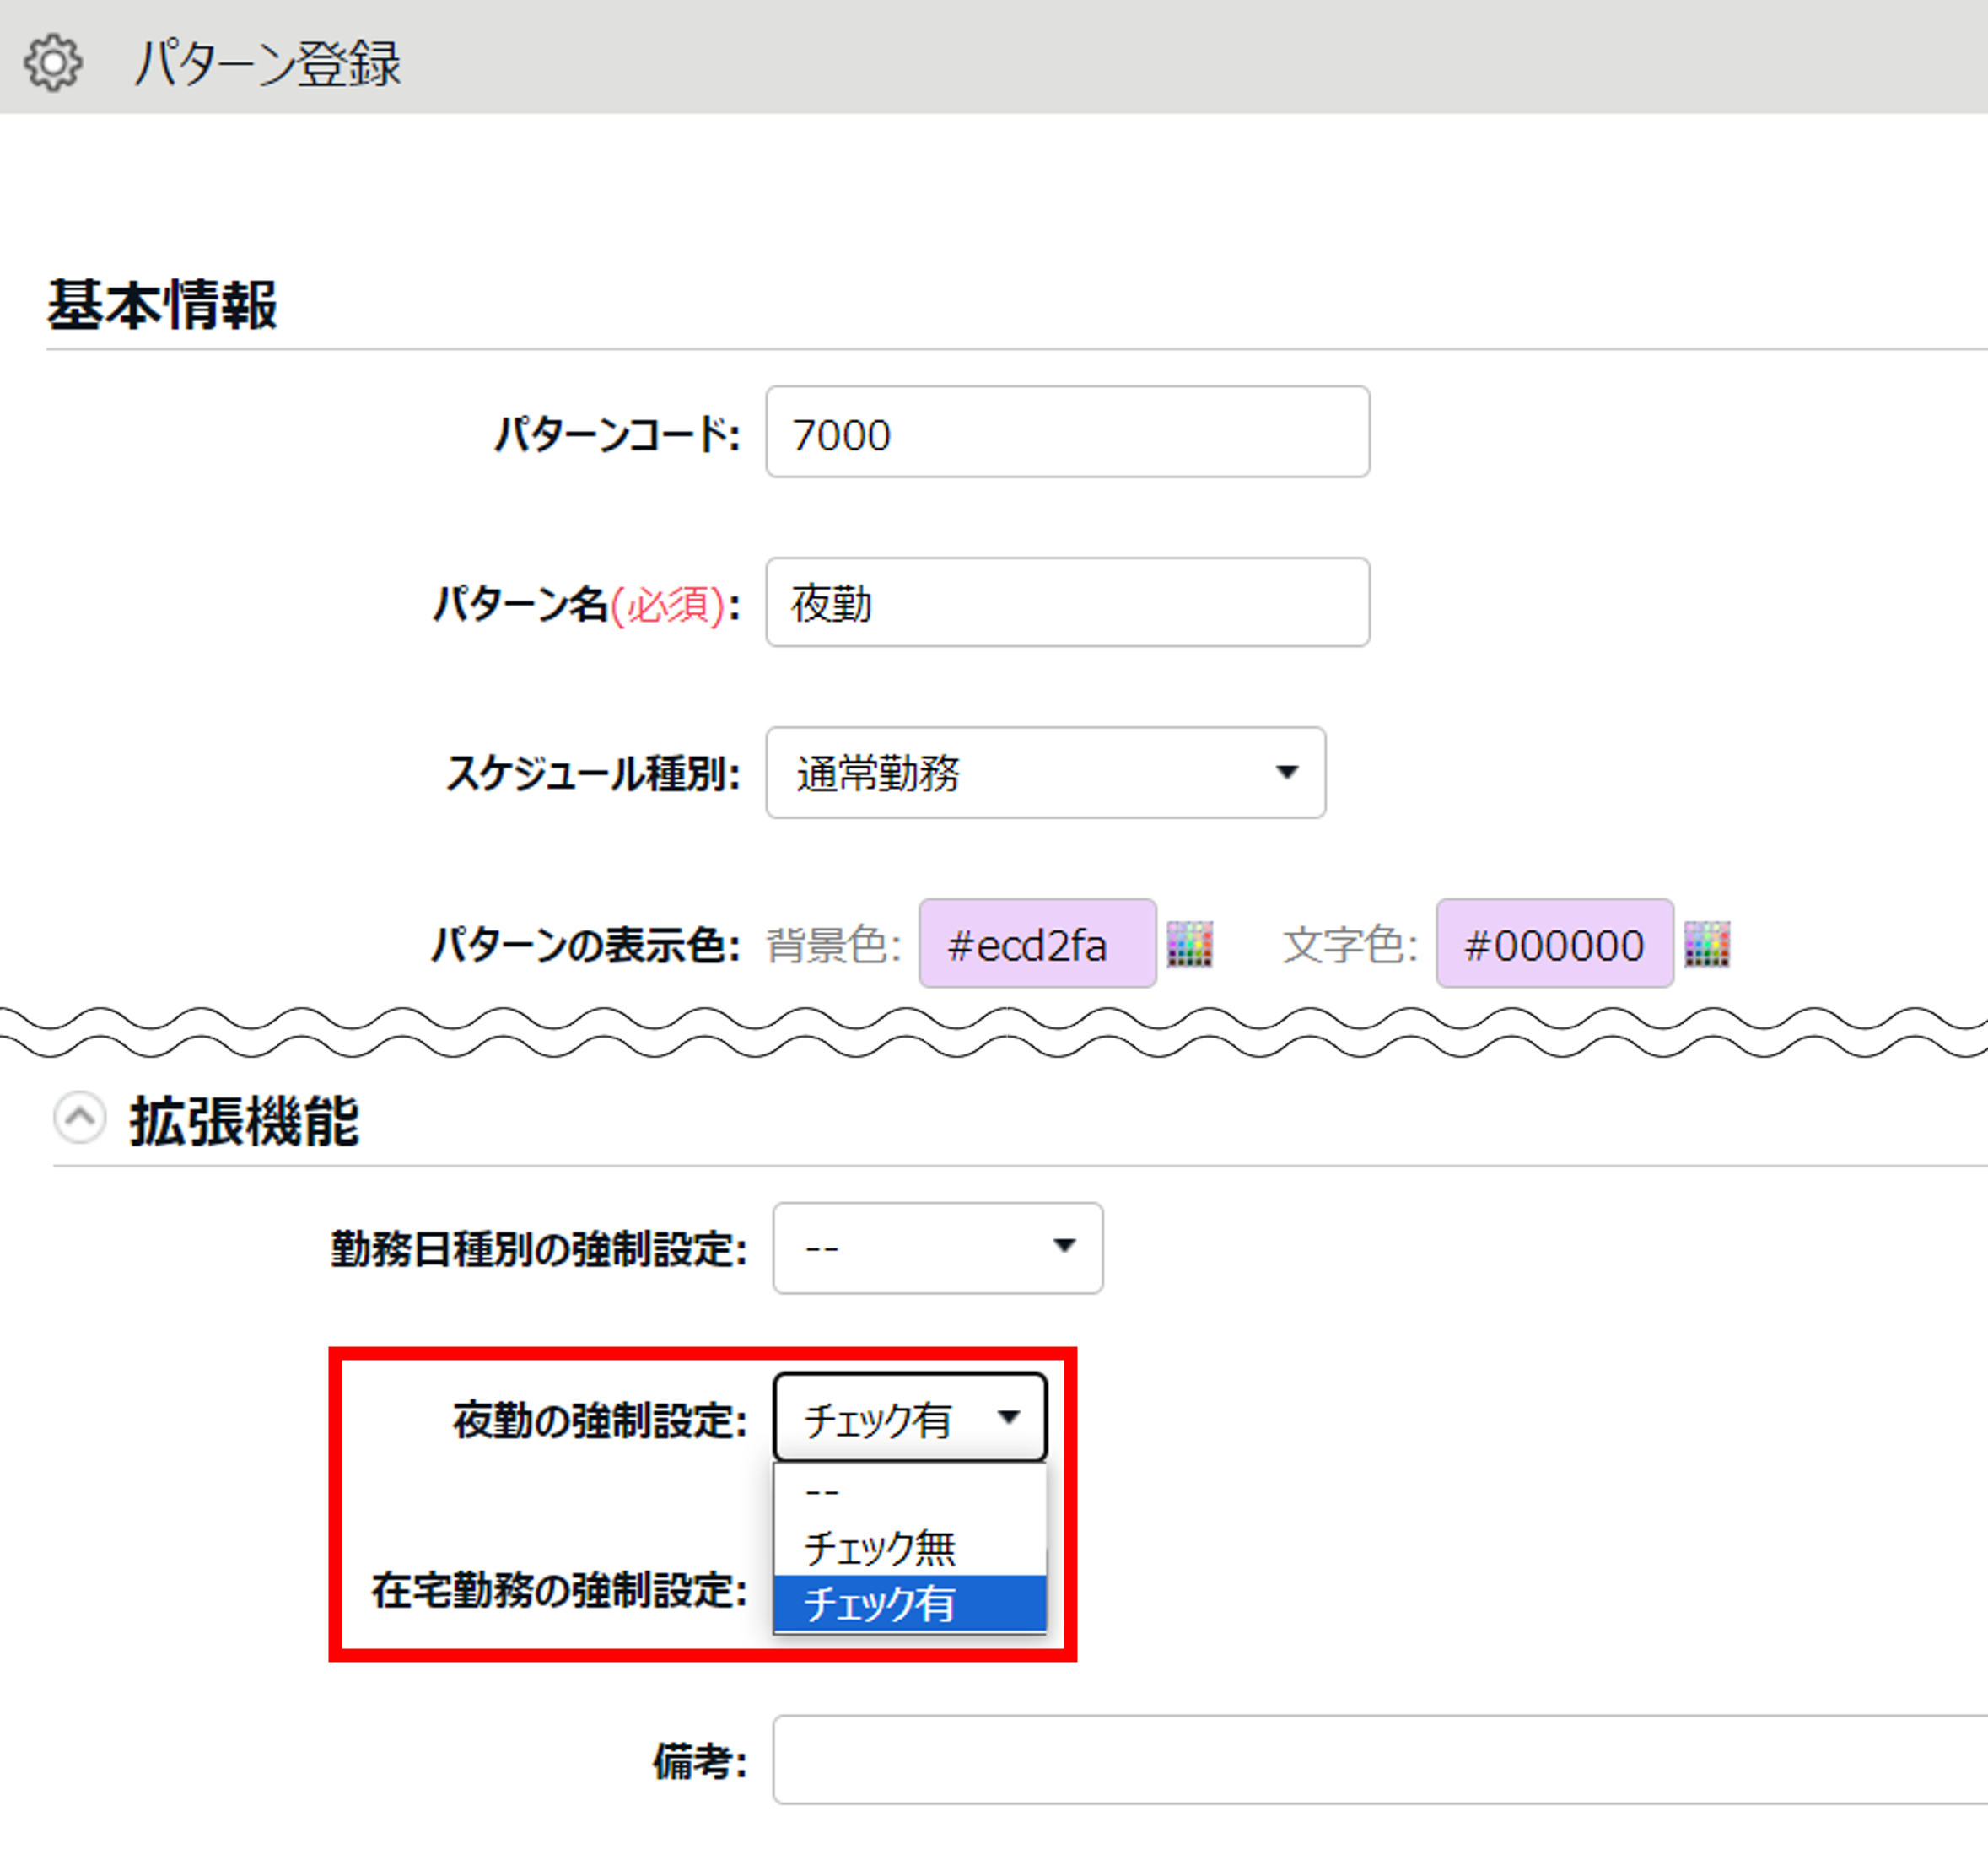Select the highlighted チェック有 option
This screenshot has width=1988, height=1849.
coord(909,1604)
